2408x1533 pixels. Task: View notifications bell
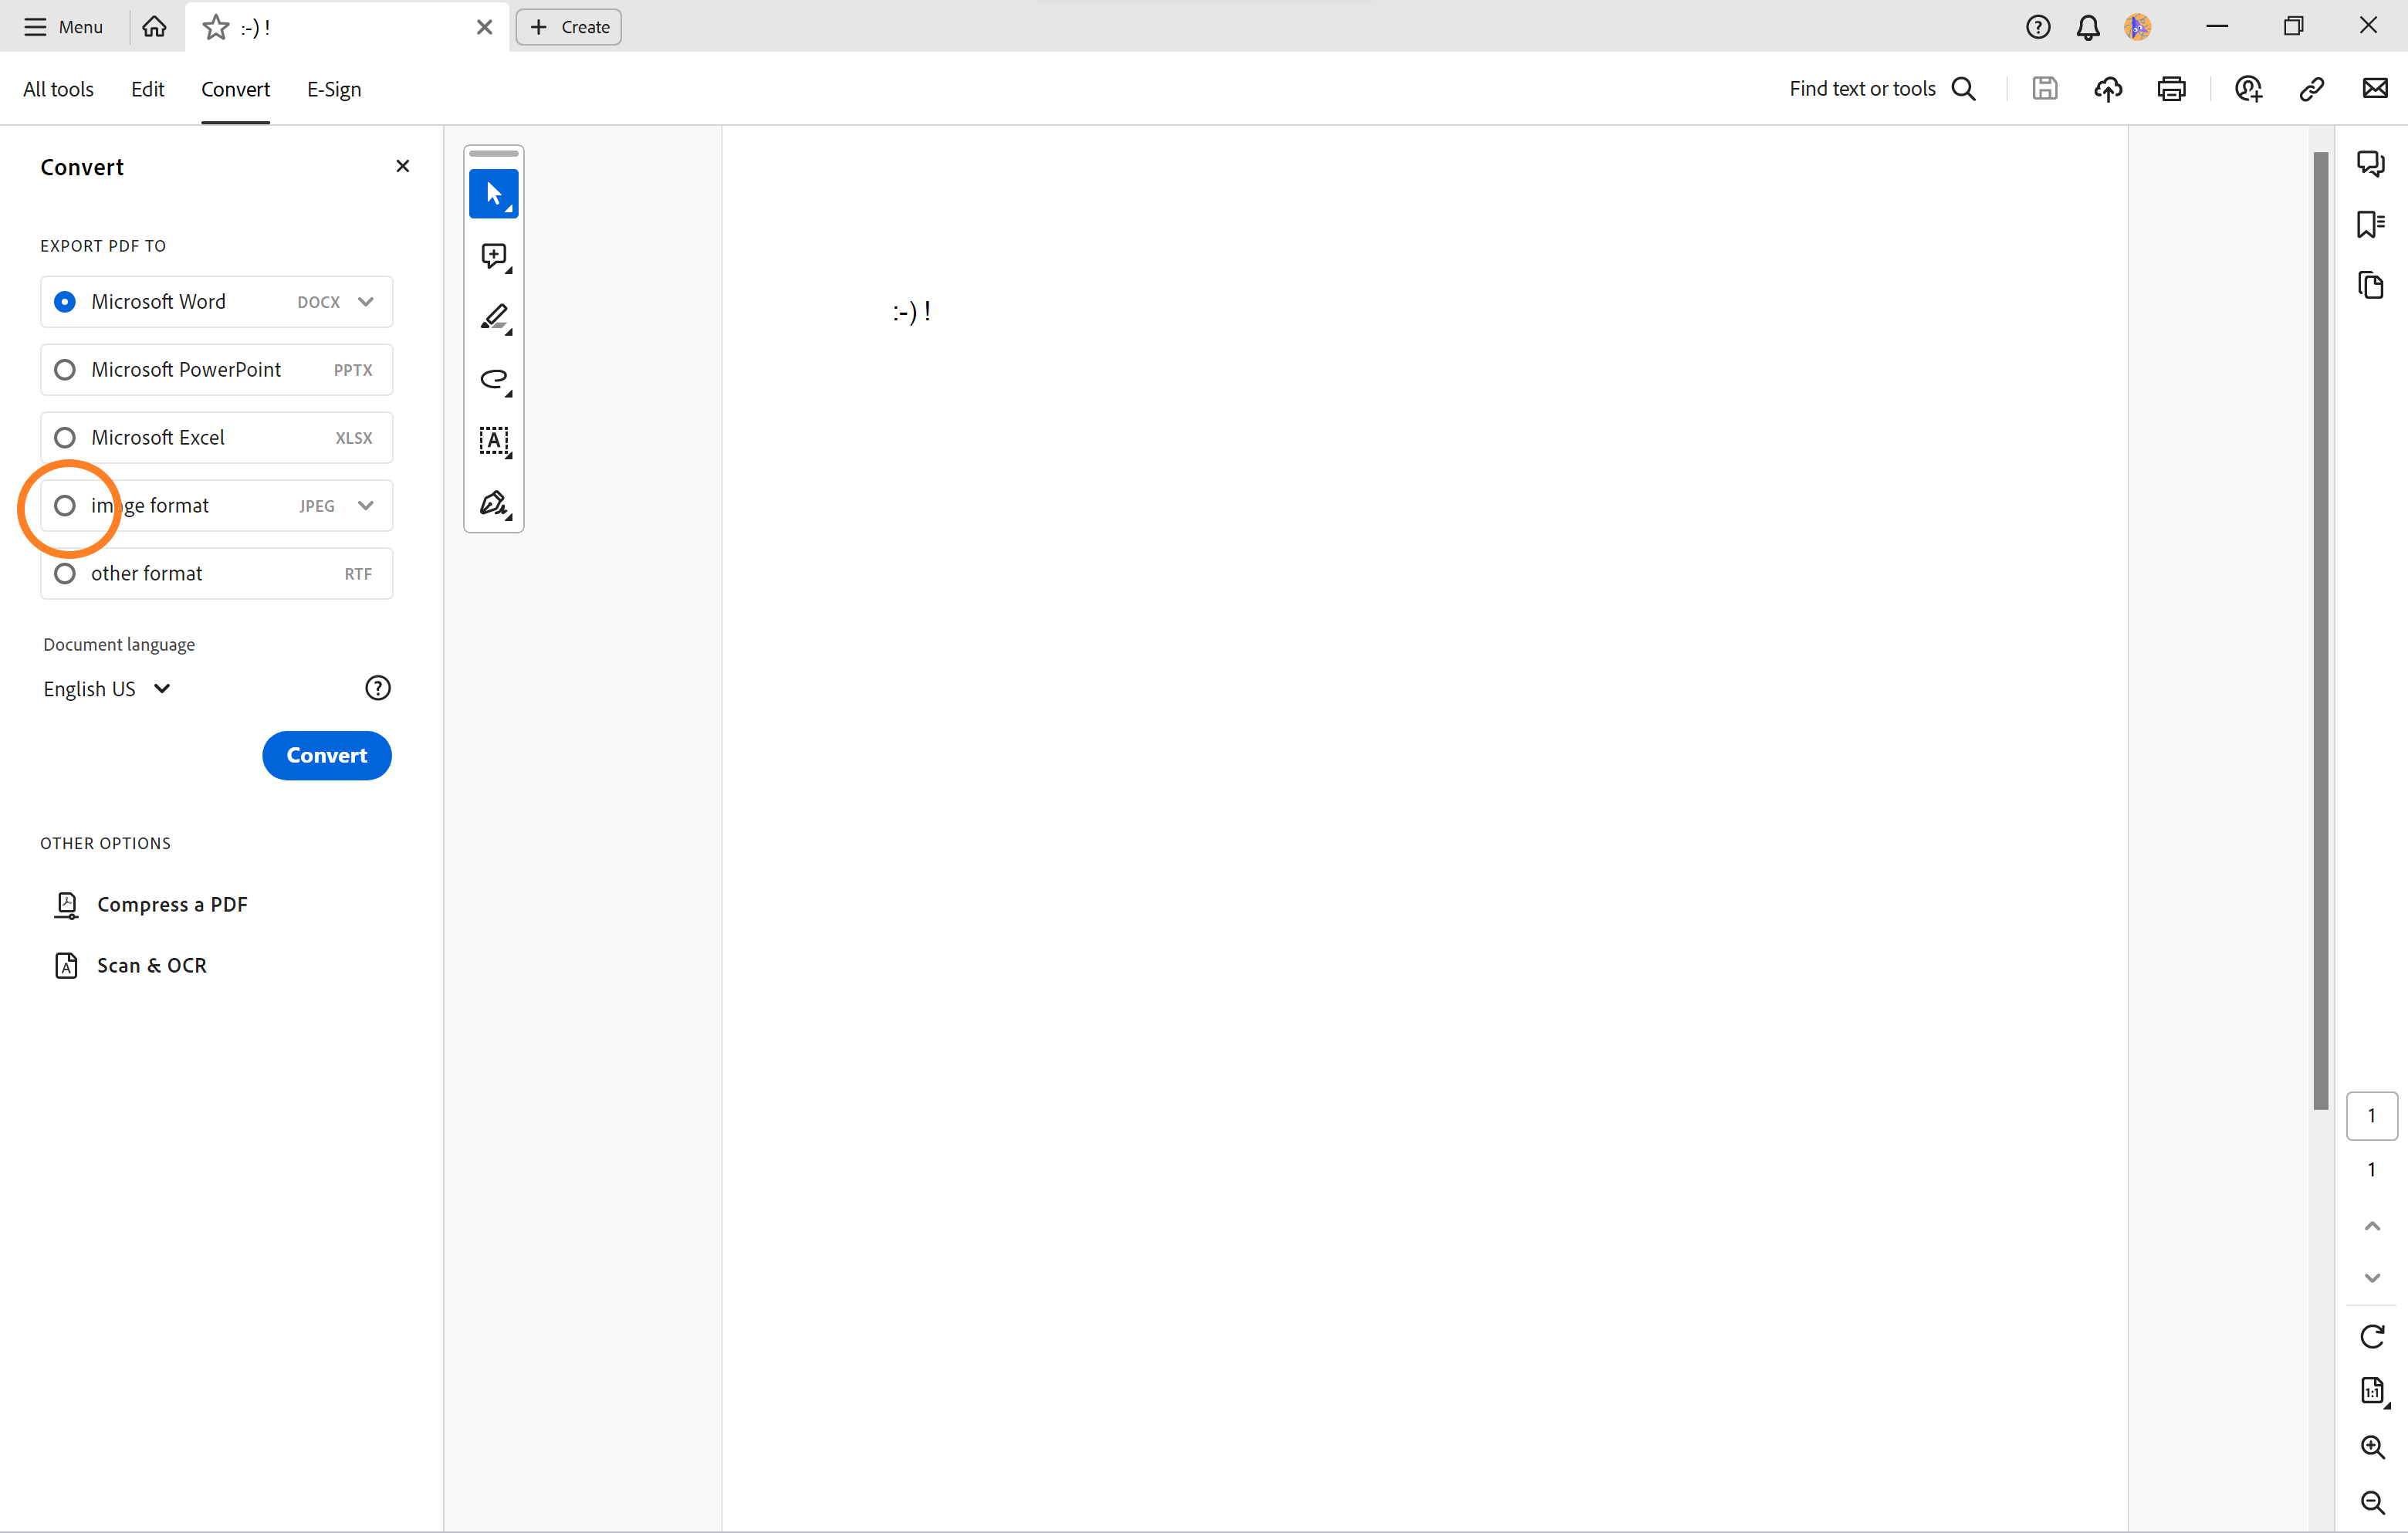(x=2088, y=27)
